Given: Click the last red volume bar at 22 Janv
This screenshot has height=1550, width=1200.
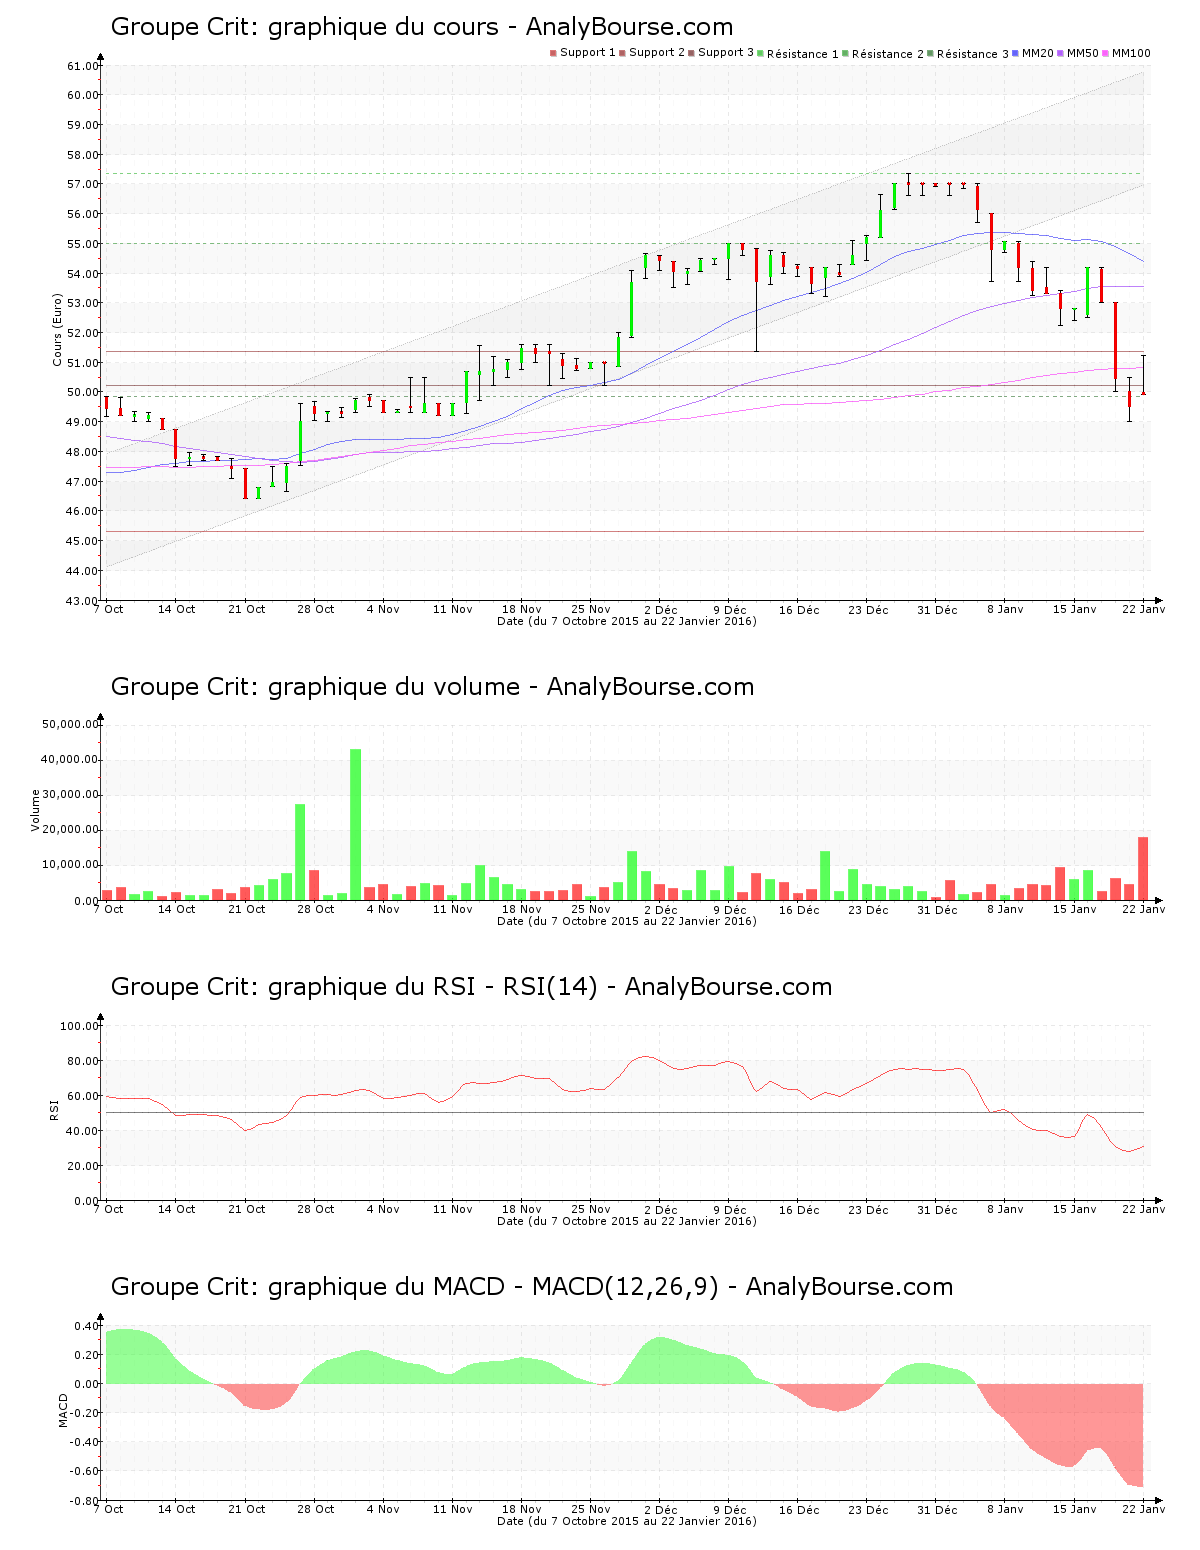Looking at the screenshot, I should point(1143,868).
